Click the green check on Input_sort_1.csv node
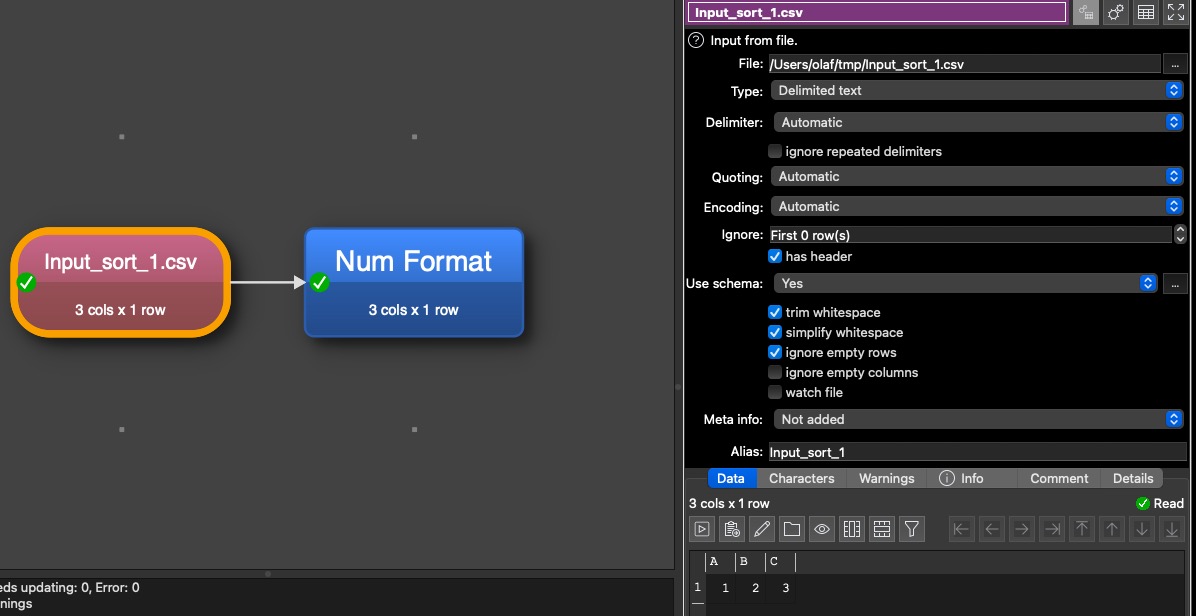 (x=26, y=283)
